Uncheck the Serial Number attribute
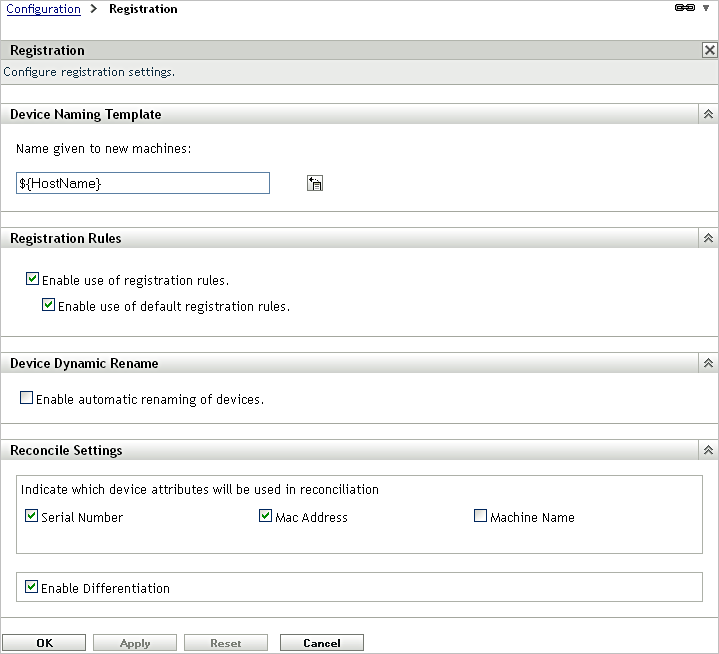This screenshot has height=654, width=719. pyautogui.click(x=32, y=517)
